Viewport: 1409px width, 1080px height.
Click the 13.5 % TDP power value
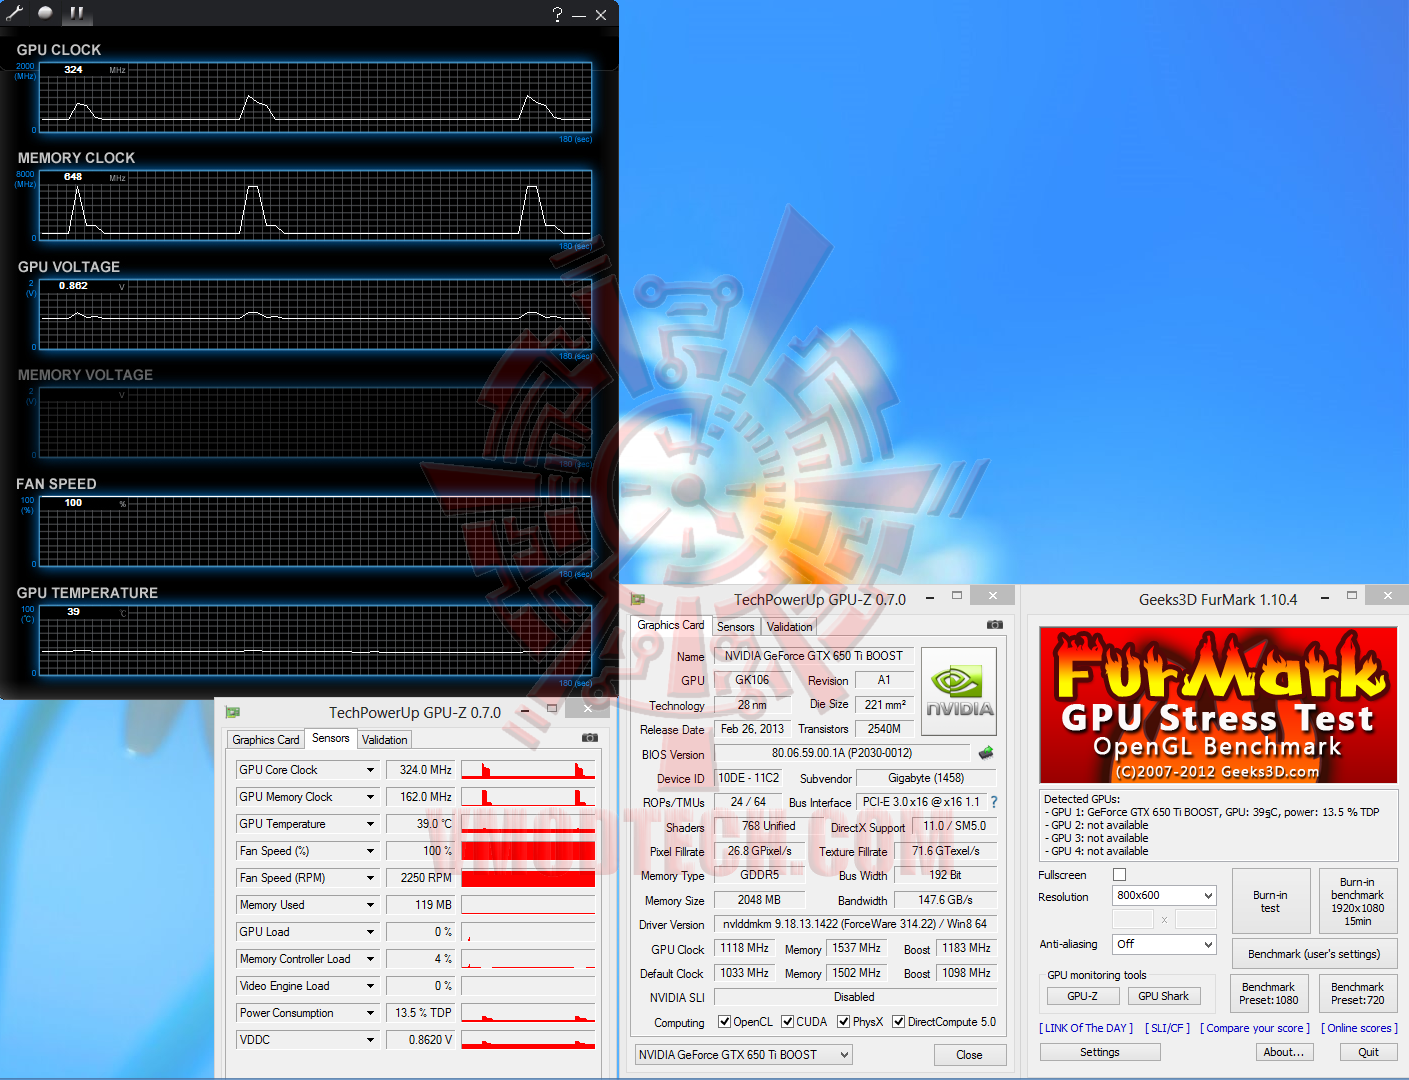(420, 1013)
